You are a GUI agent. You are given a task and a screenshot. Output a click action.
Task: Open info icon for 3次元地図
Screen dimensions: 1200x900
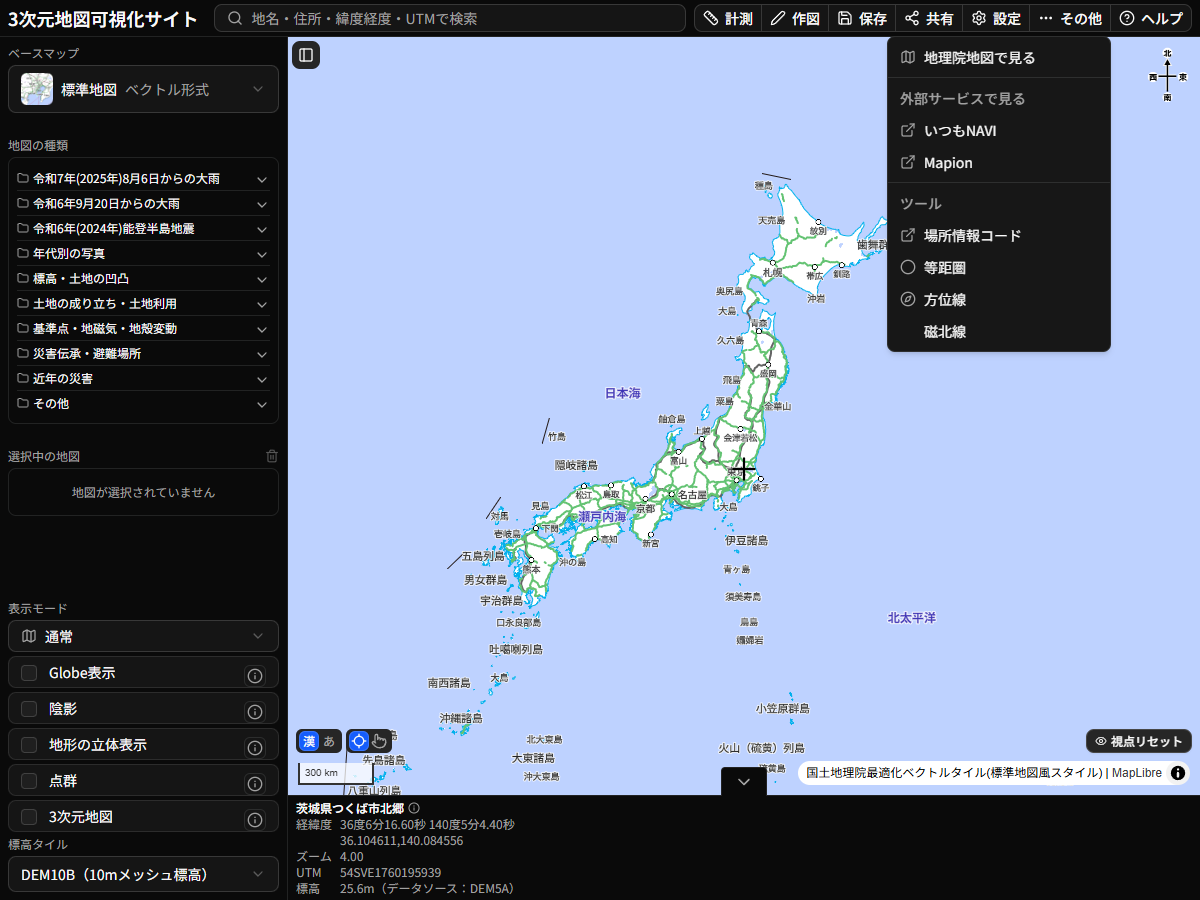(x=255, y=819)
